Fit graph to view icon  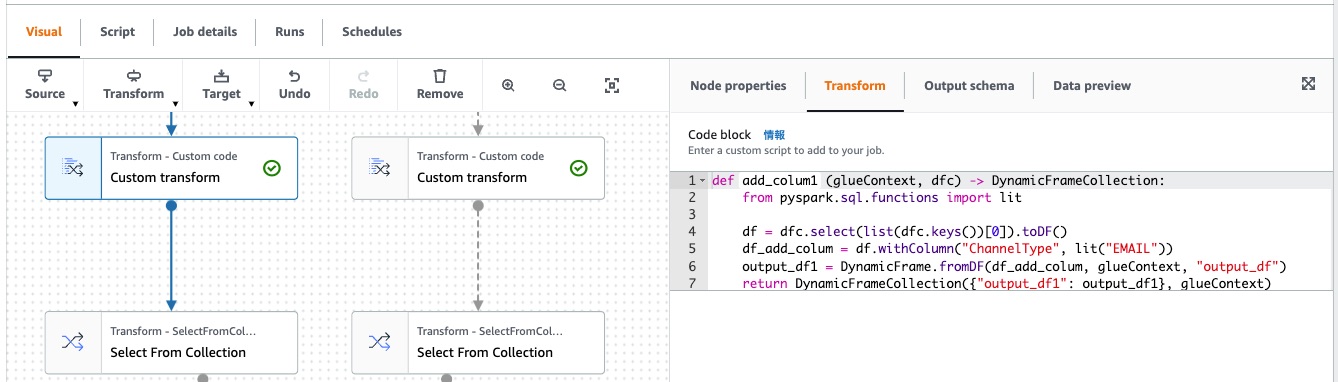612,86
